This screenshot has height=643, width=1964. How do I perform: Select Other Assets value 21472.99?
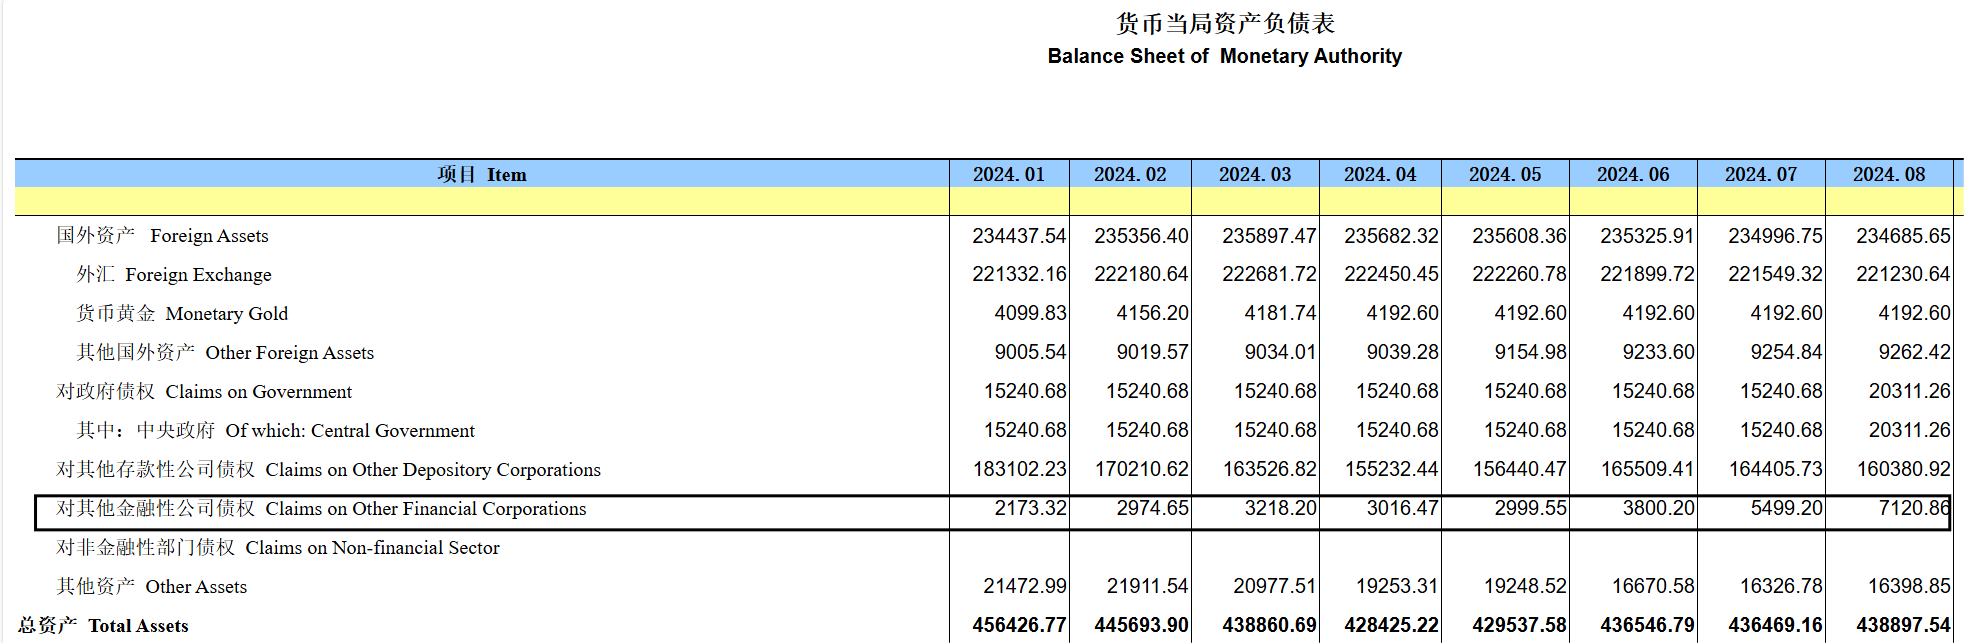1025,586
